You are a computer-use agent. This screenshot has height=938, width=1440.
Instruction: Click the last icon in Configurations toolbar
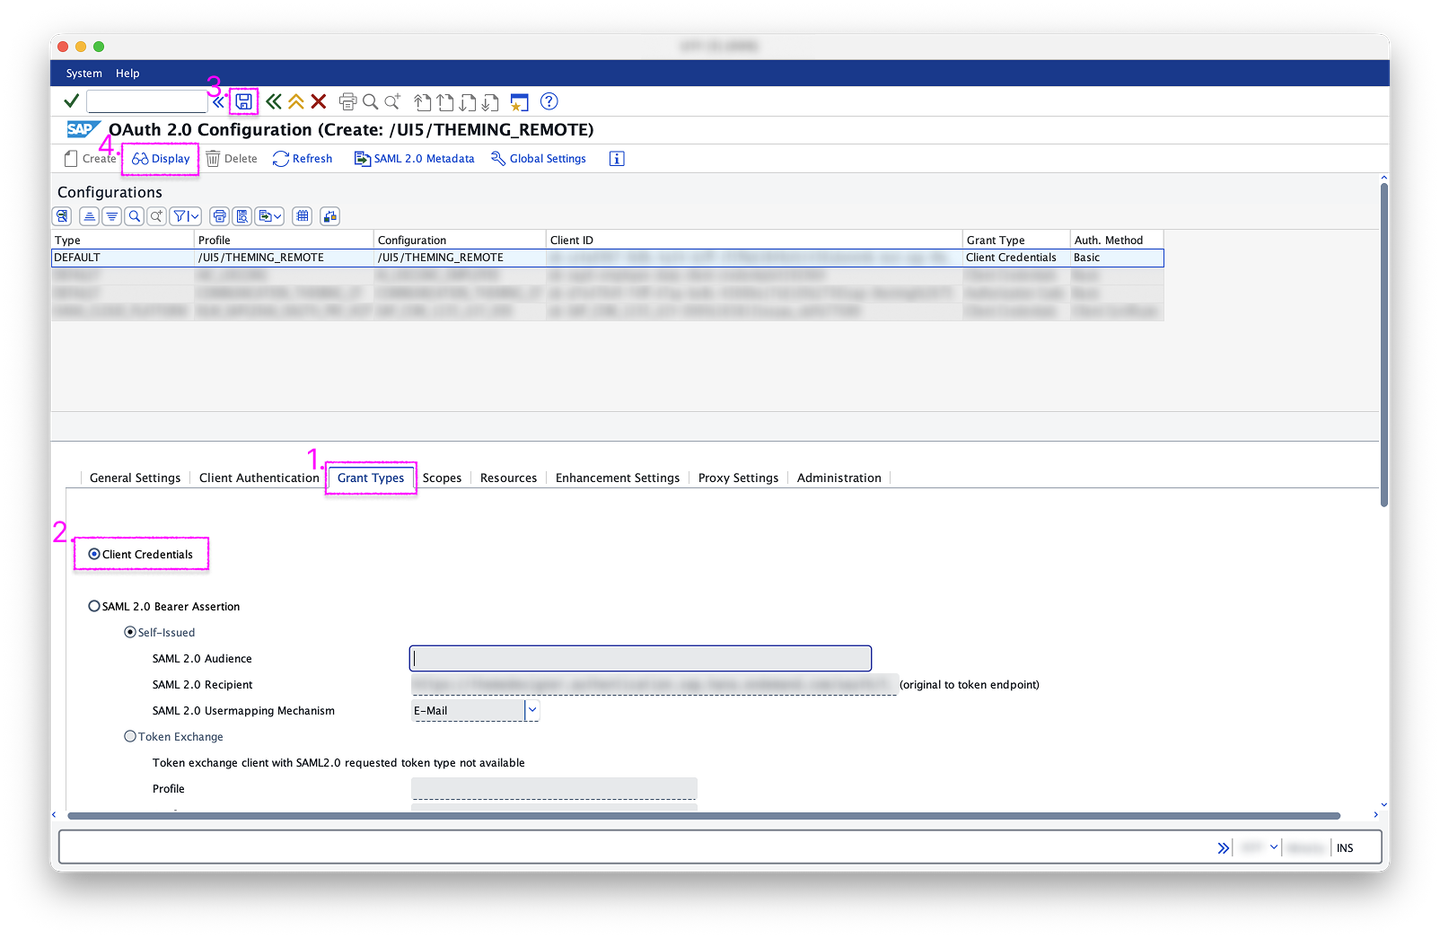pyautogui.click(x=330, y=216)
